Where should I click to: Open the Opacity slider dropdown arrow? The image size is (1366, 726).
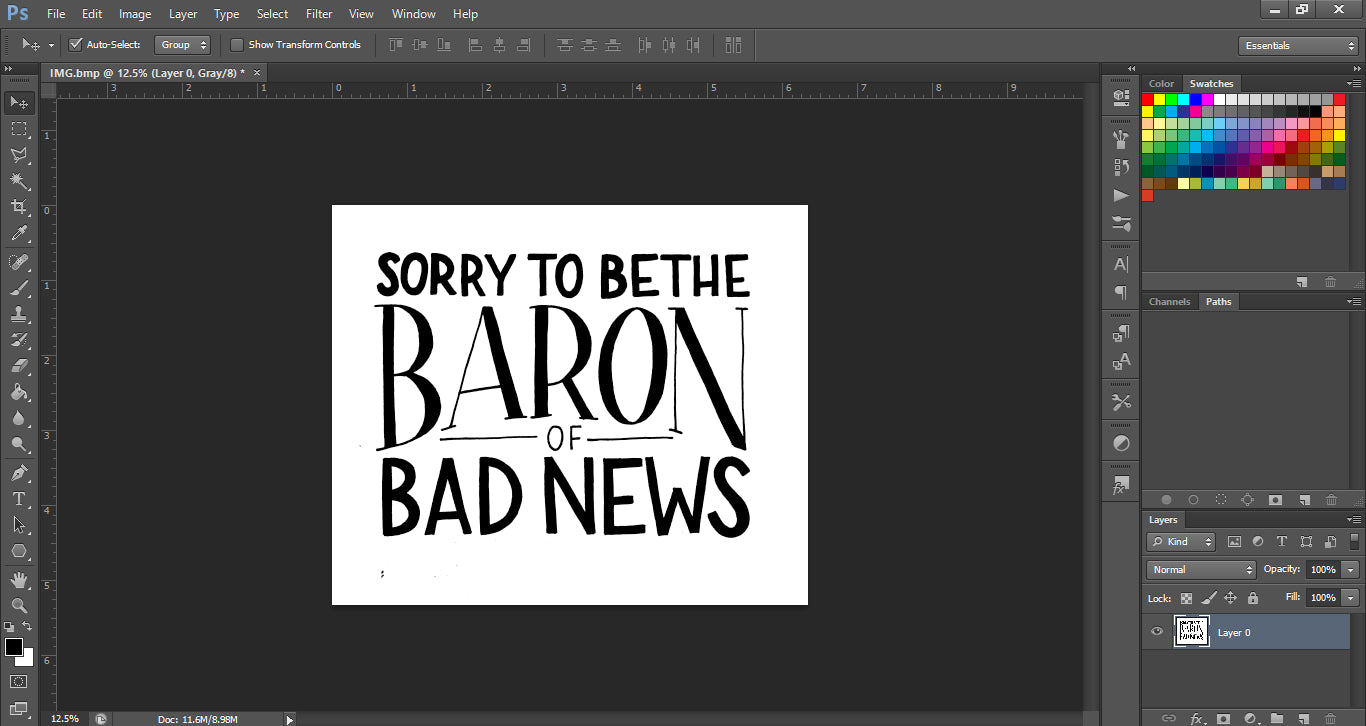(x=1351, y=569)
